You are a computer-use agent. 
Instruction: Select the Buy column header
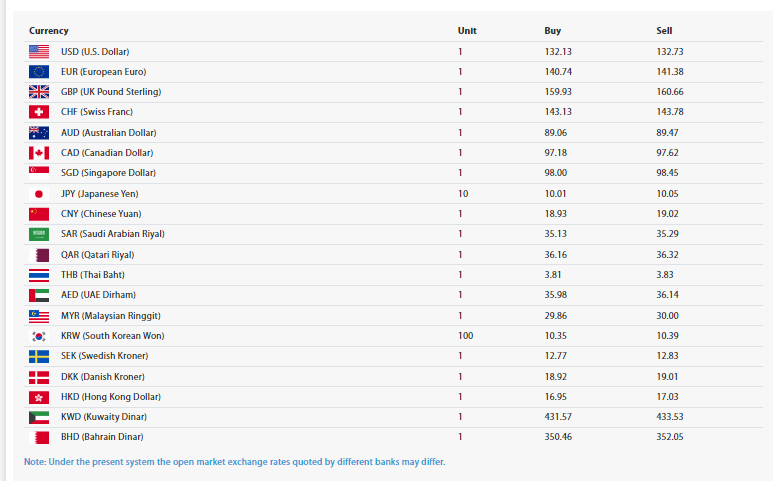(552, 31)
